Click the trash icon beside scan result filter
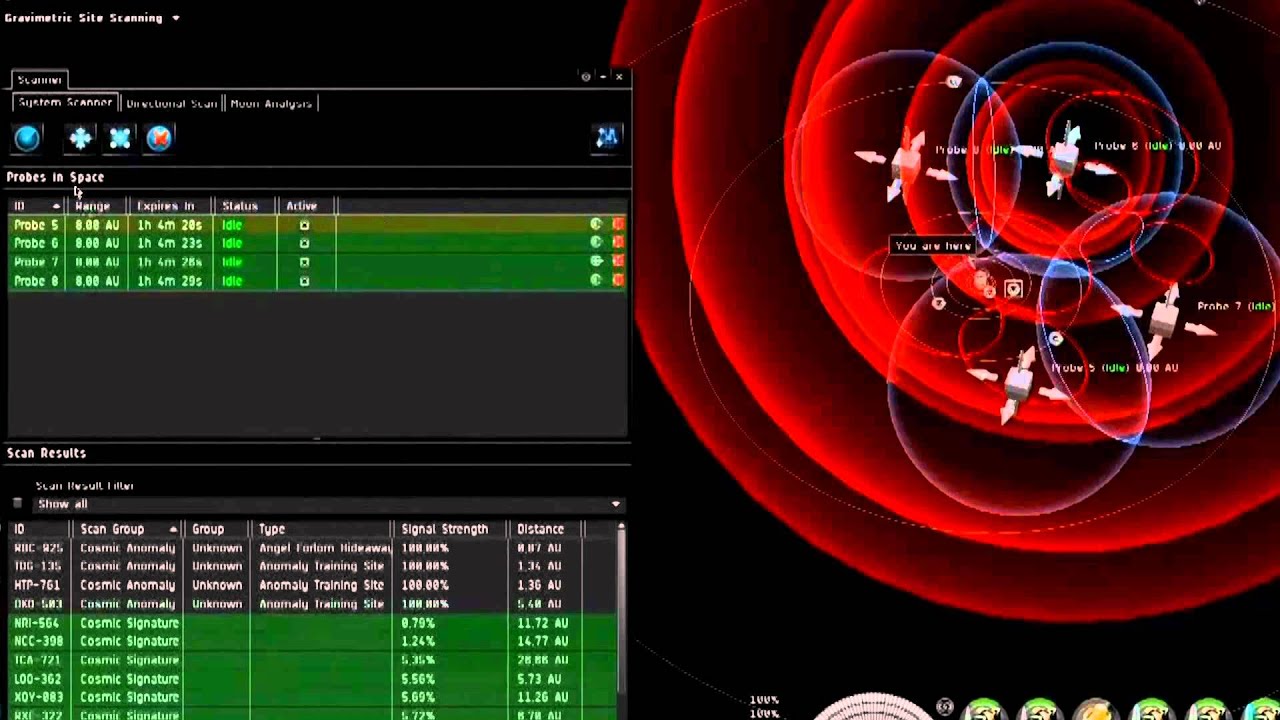Screen dimensions: 1280x720 click(17, 504)
